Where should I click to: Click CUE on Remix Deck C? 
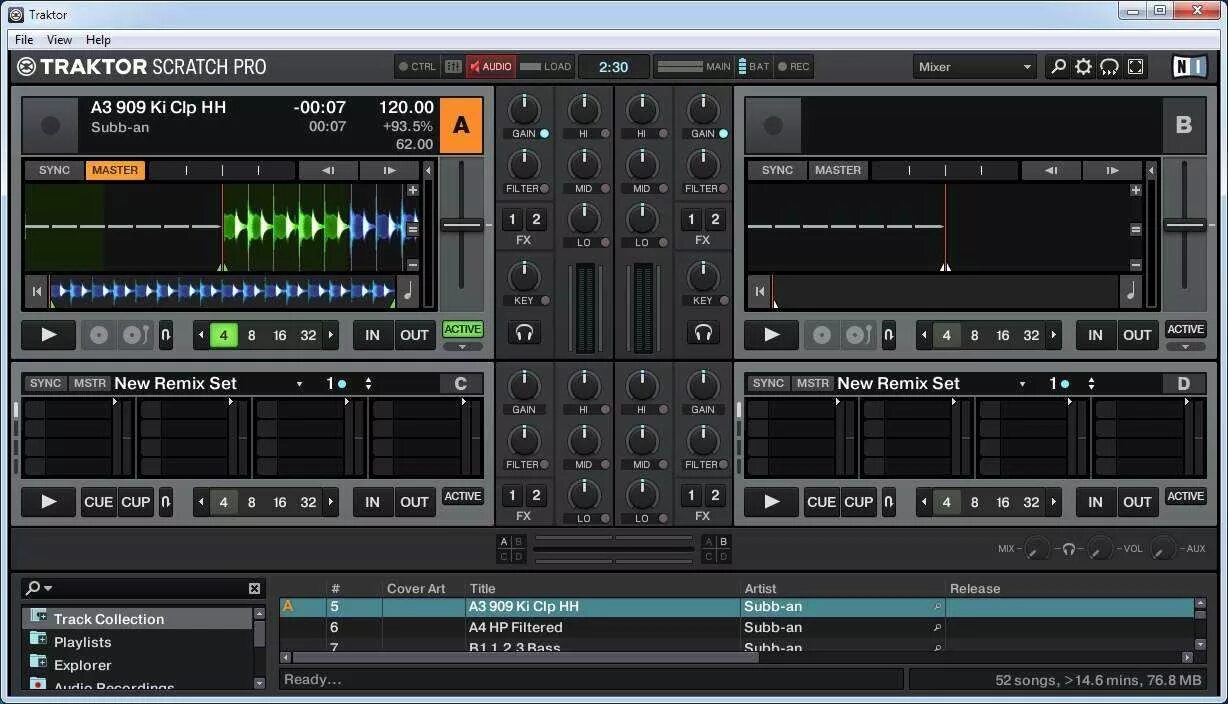tap(98, 502)
